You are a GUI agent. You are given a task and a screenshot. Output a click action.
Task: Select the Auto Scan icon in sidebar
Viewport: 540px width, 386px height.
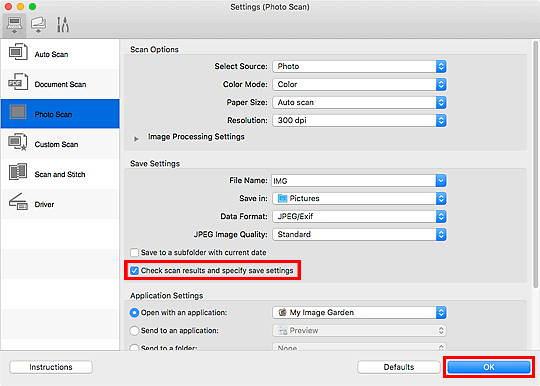coord(18,52)
